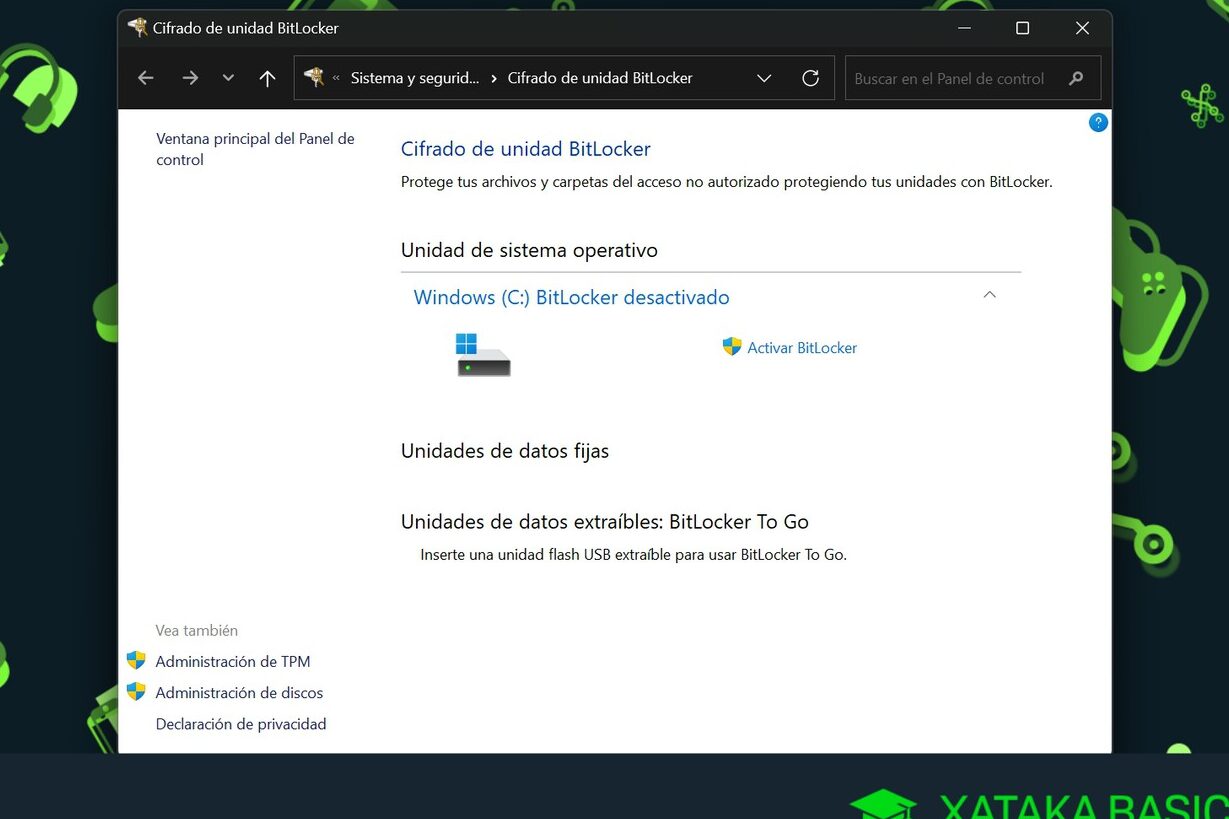
Task: Click the shield icon beside Administración de TPM
Action: click(137, 660)
